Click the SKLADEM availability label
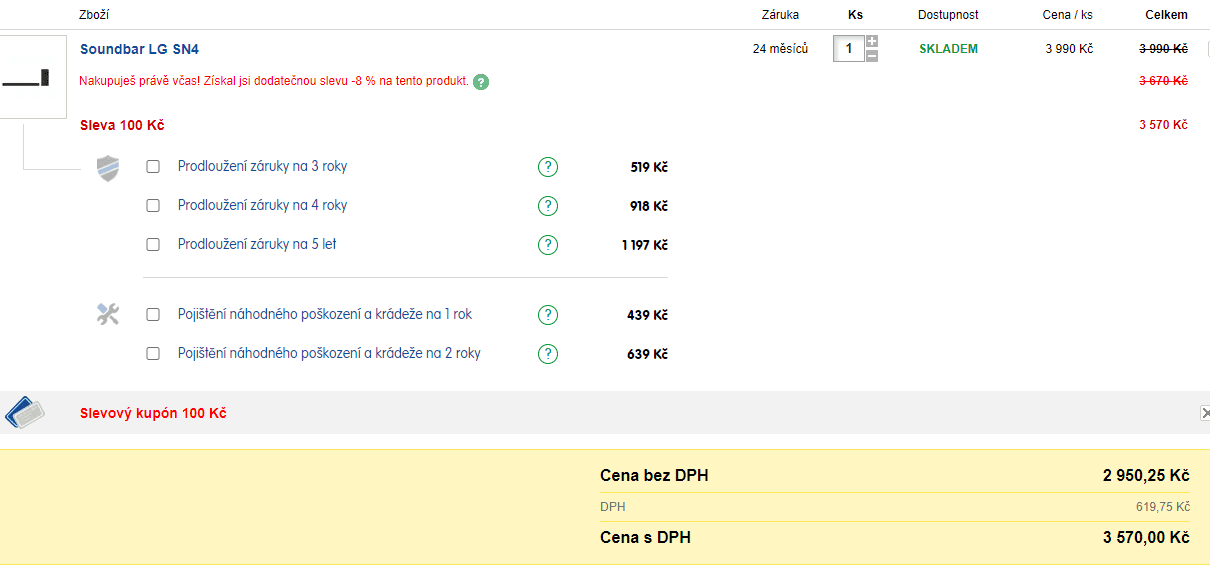The image size is (1210, 569). point(949,49)
